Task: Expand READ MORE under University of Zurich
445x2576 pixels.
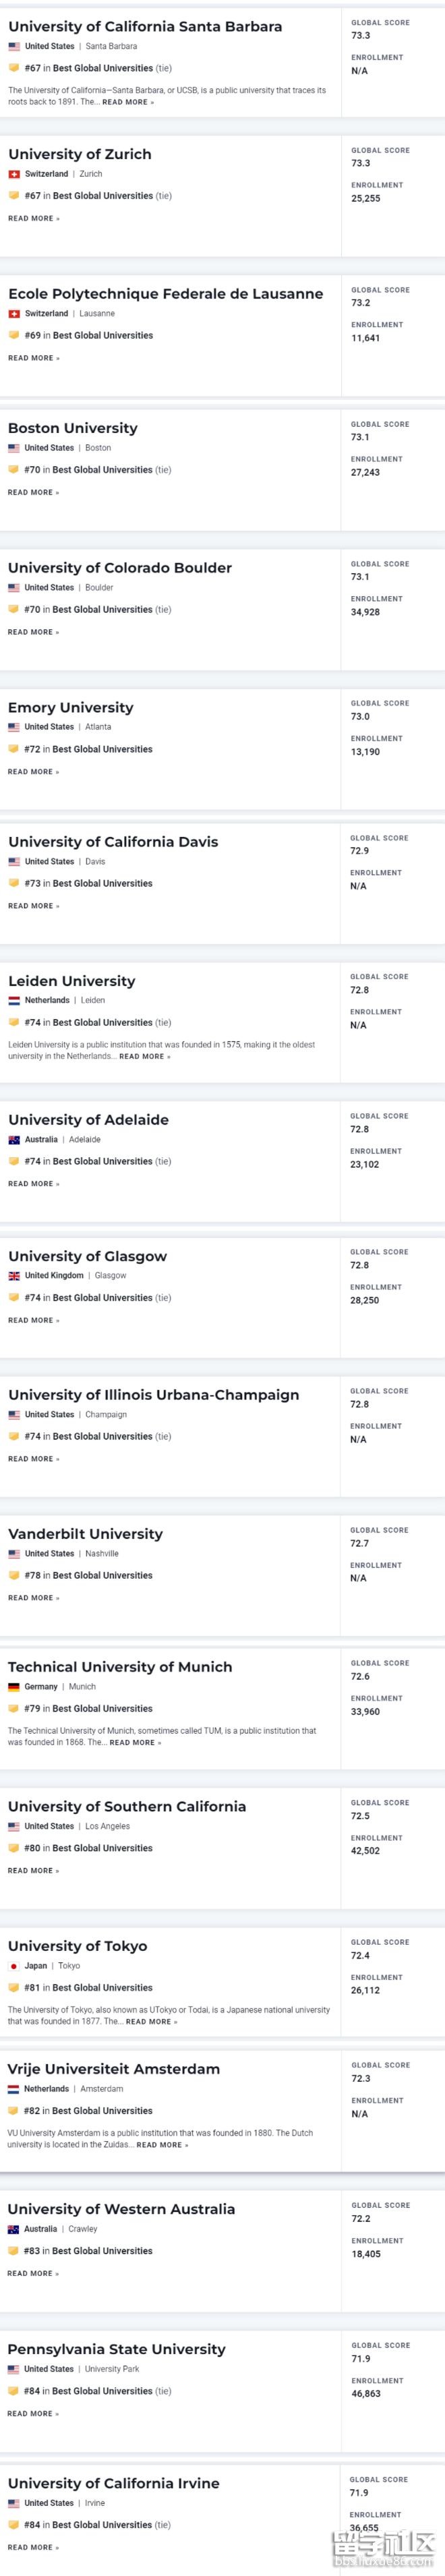Action: [33, 218]
